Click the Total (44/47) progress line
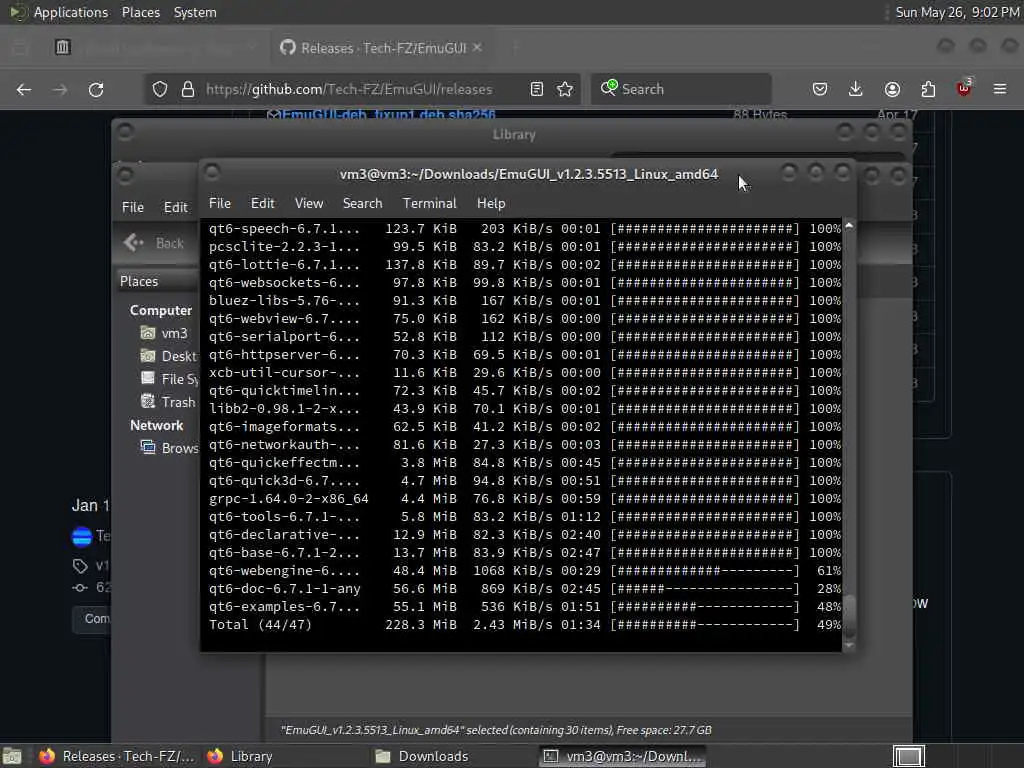 [x=525, y=624]
